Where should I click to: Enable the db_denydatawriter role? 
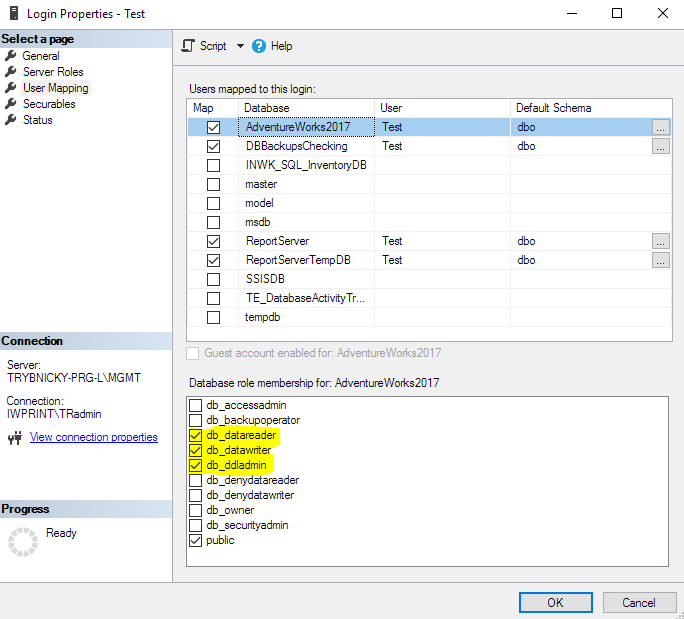pos(195,496)
